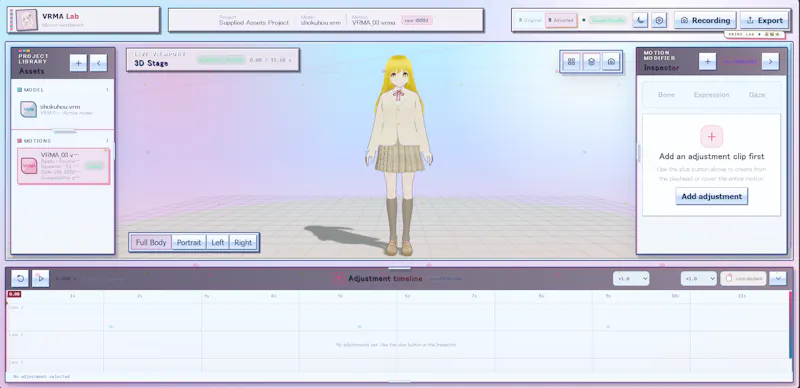Select the Left camera preset
The height and width of the screenshot is (388, 800).
(x=218, y=242)
